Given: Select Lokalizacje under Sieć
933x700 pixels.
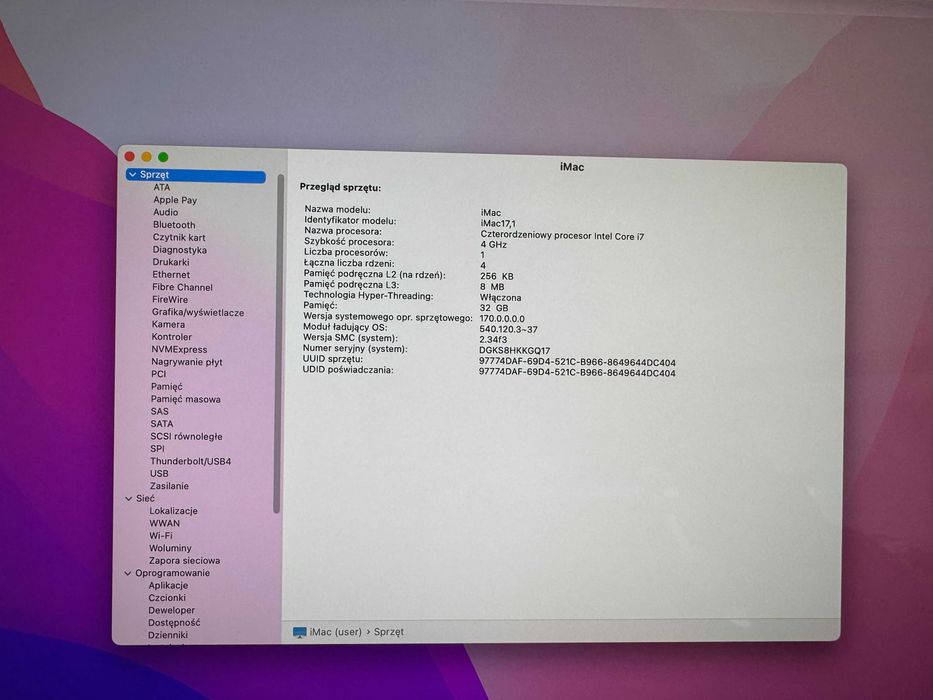Looking at the screenshot, I should click(173, 511).
